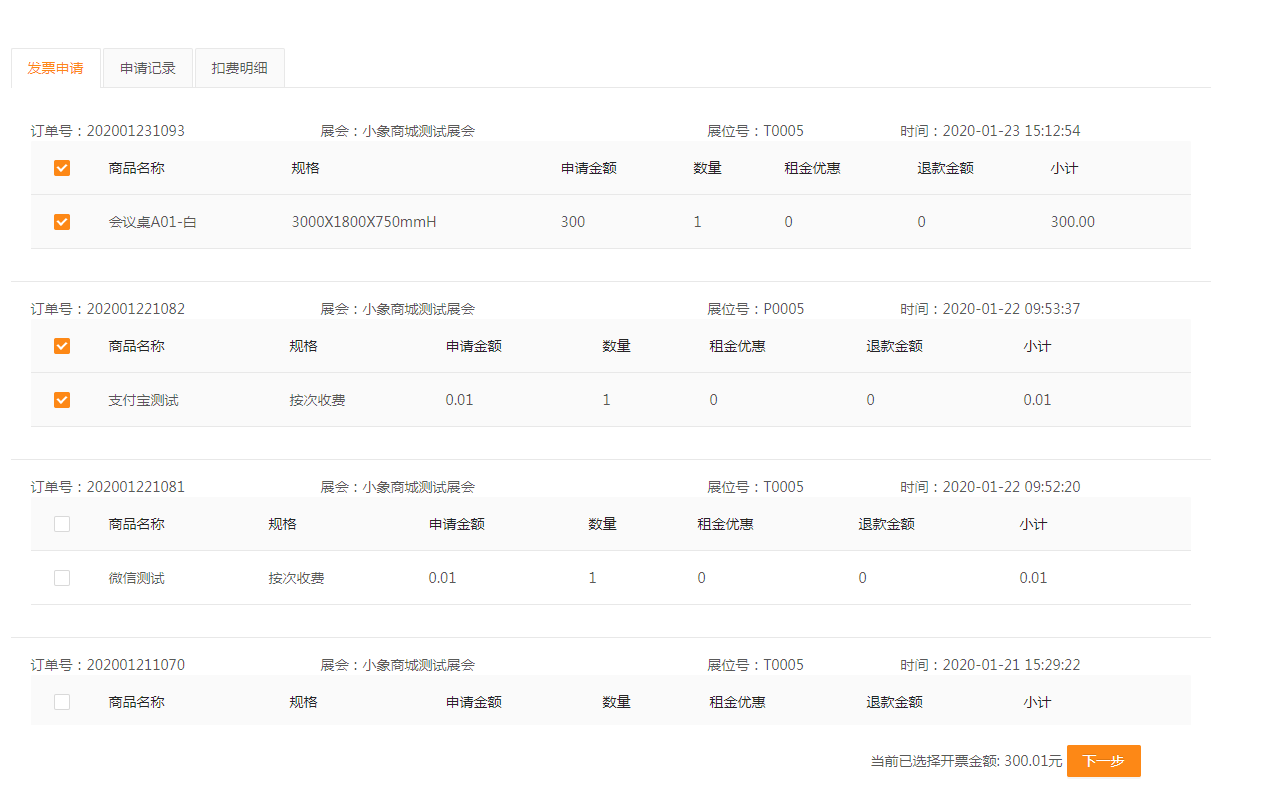Uncheck the 支付宝测试 item checkbox
The width and height of the screenshot is (1269, 785).
coord(62,400)
